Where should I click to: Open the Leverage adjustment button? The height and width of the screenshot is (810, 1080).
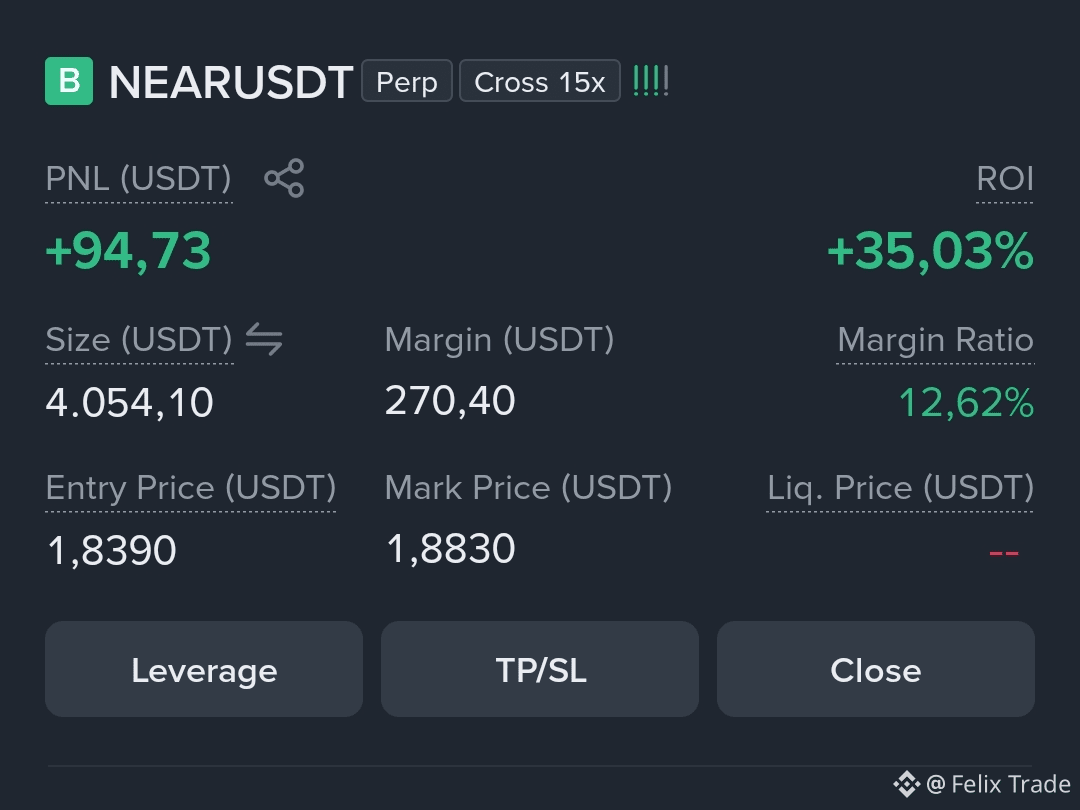coord(204,669)
